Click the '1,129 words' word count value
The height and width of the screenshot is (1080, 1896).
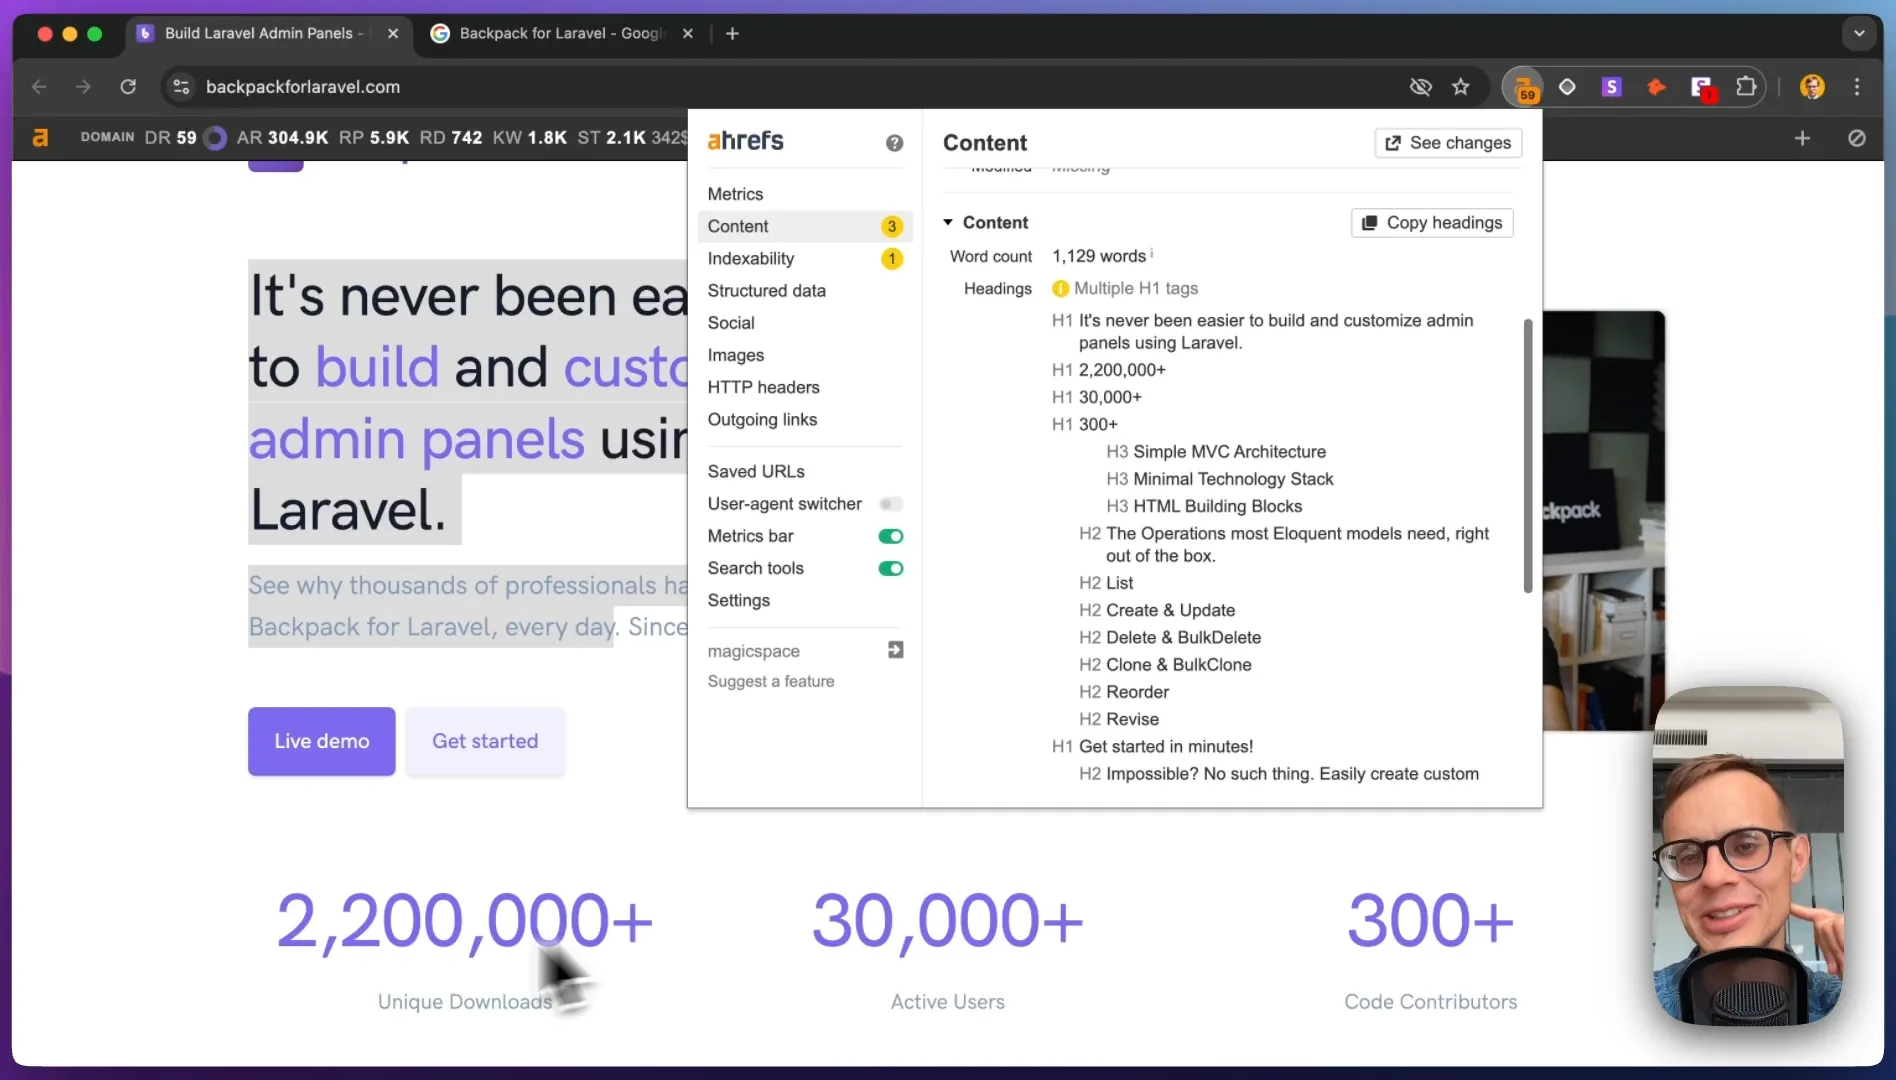coord(1099,256)
